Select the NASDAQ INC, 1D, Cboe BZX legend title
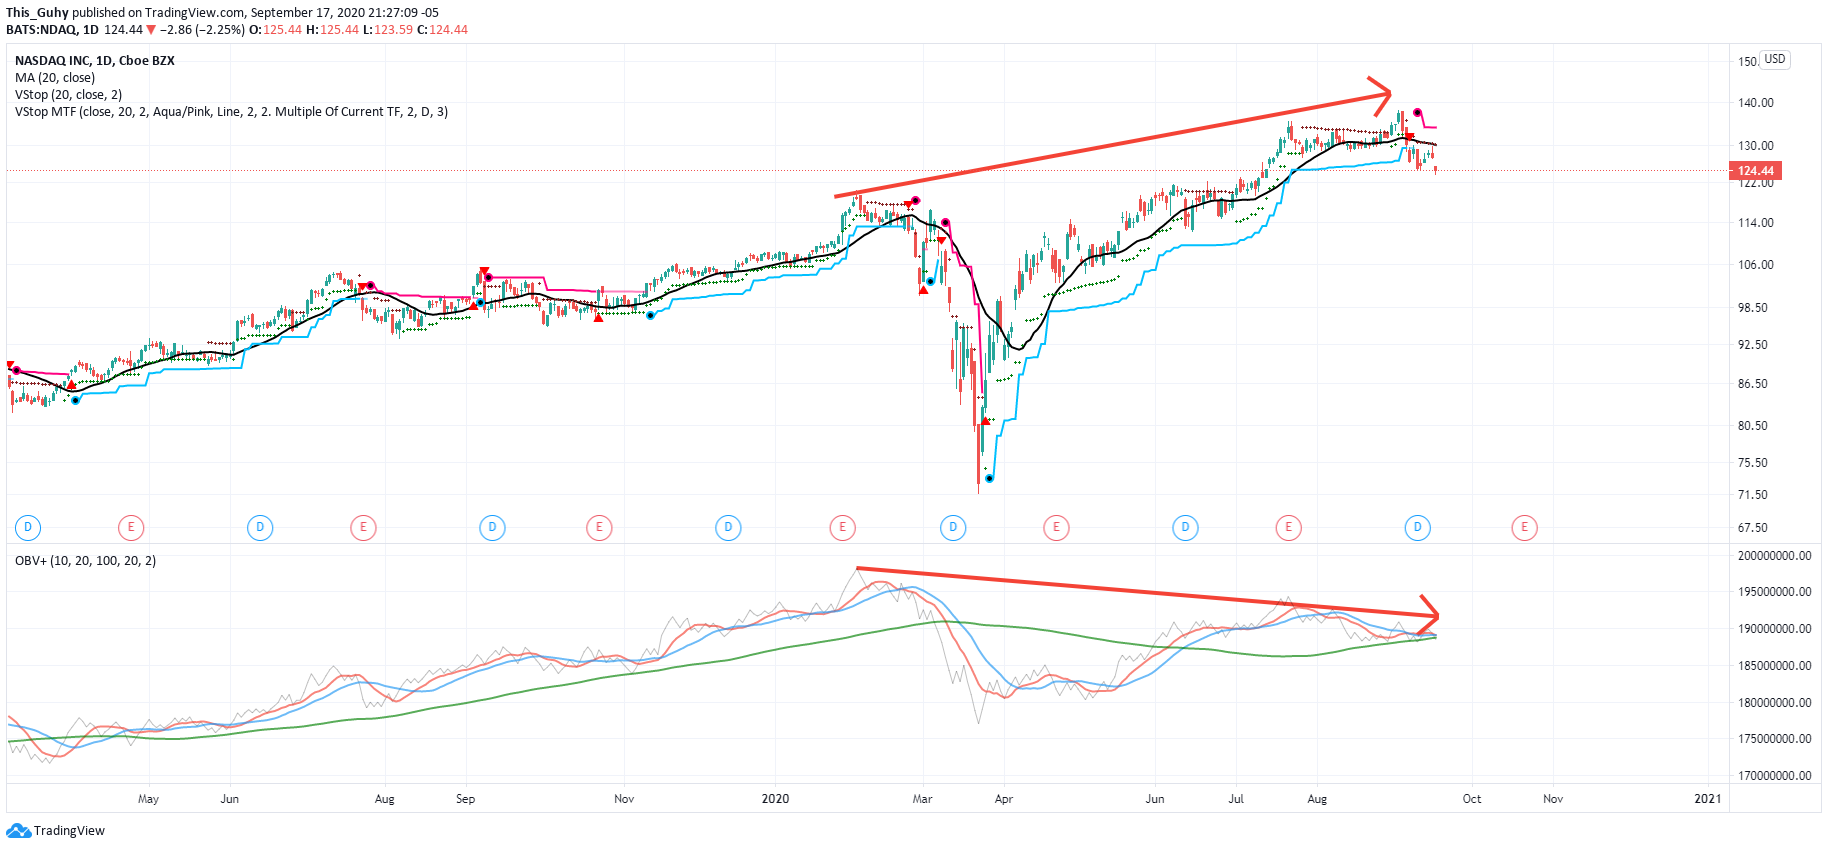Screen dimensions: 1828x849 coord(95,61)
